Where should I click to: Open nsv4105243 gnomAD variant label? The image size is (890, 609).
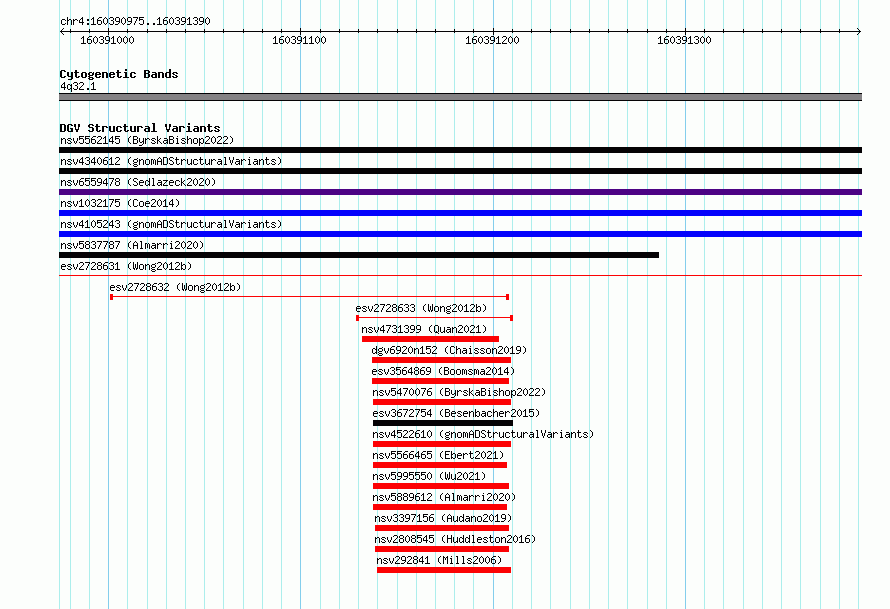coord(171,224)
